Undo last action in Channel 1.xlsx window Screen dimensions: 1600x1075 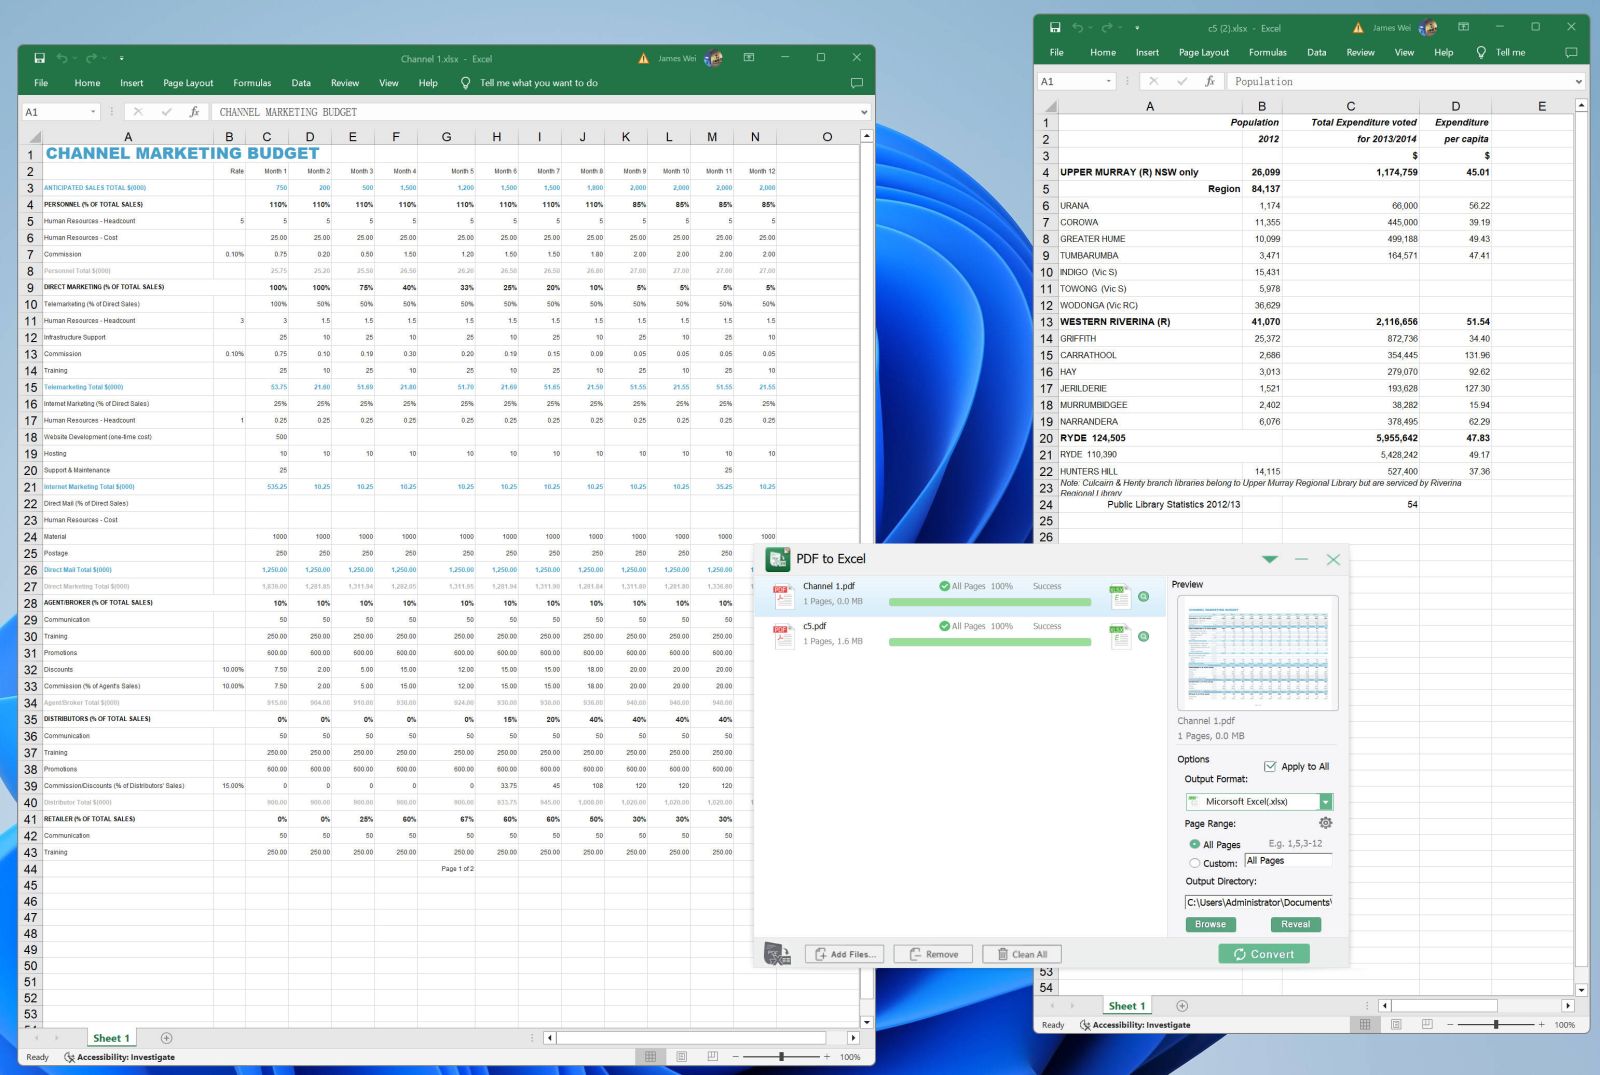click(62, 58)
